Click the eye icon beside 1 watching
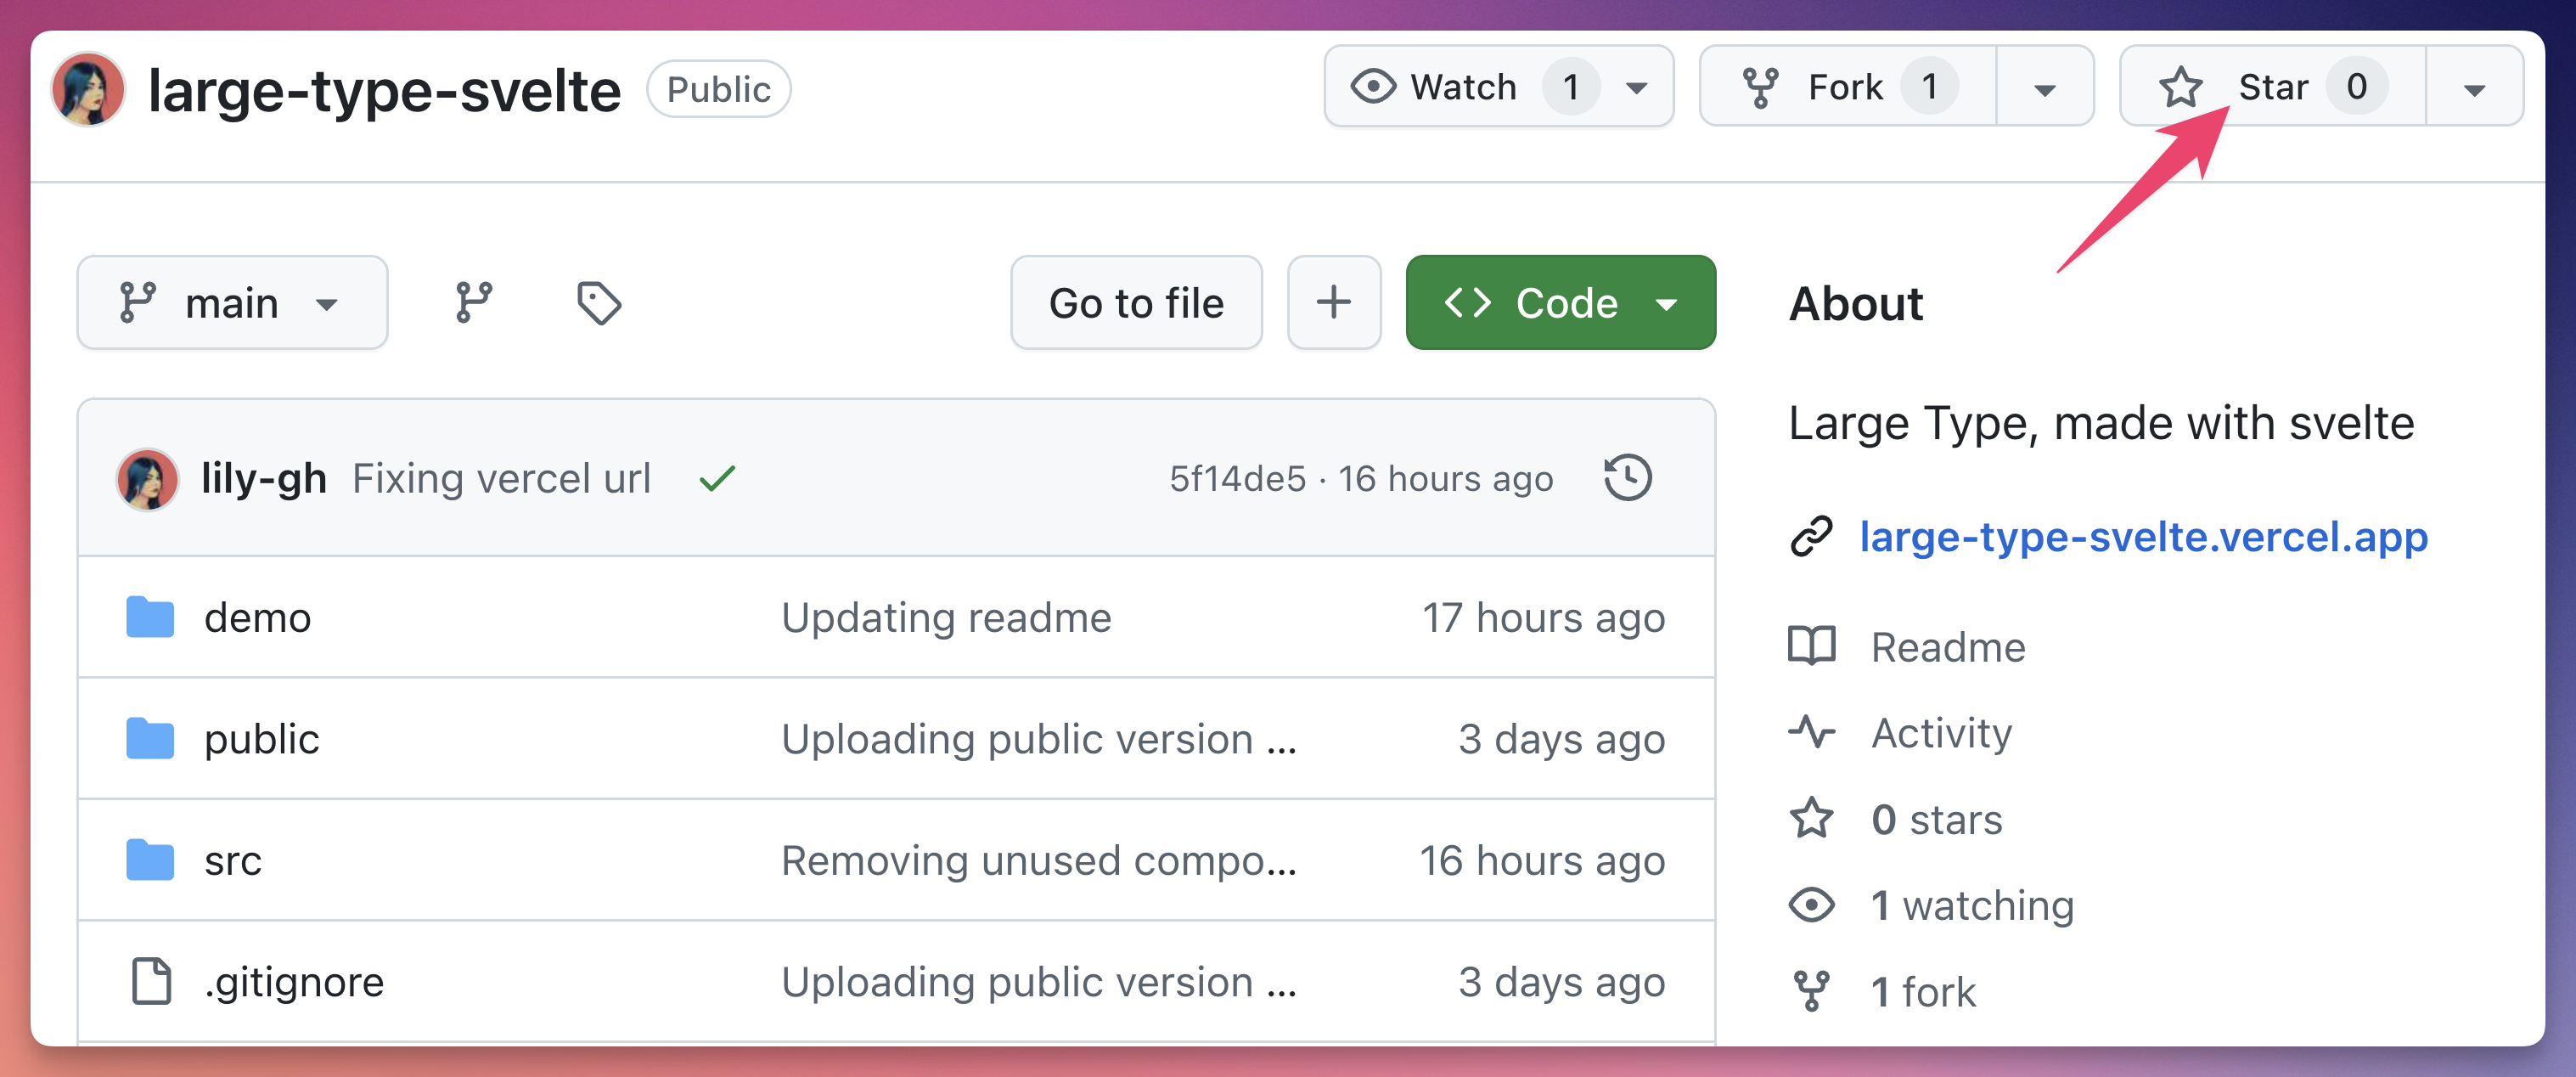 [x=1811, y=905]
